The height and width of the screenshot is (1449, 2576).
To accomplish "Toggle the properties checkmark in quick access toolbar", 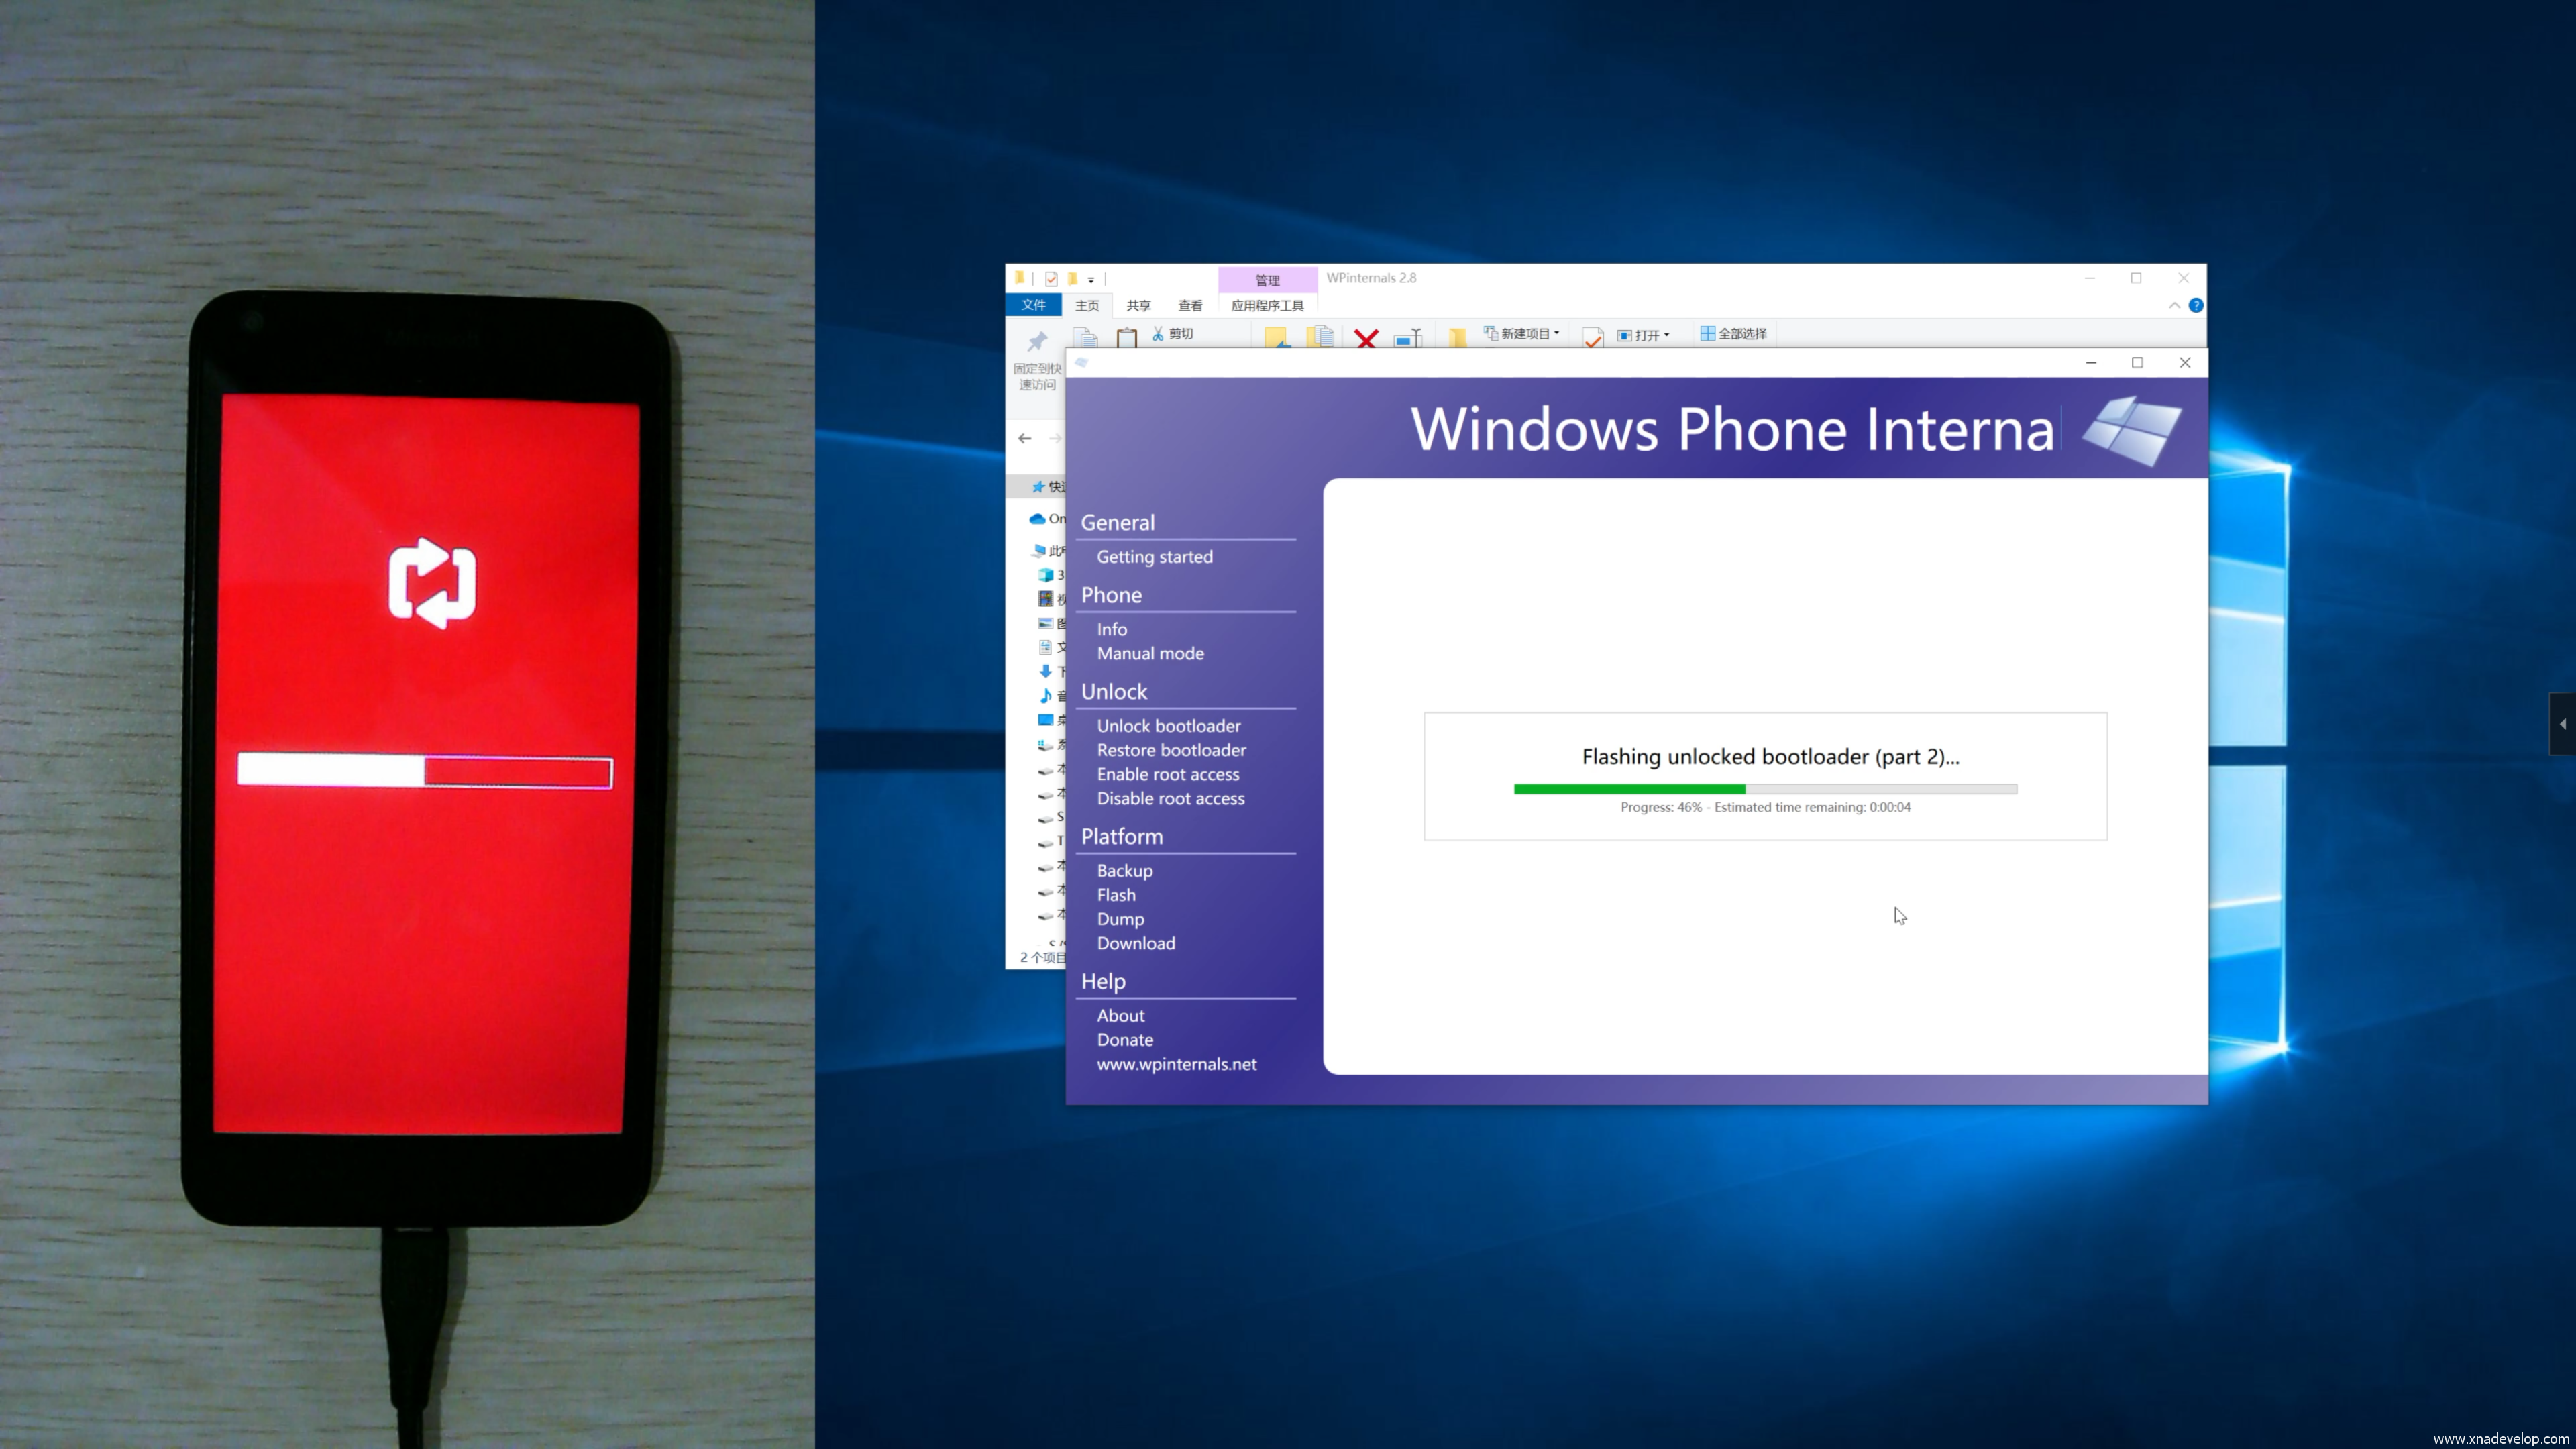I will point(1051,279).
